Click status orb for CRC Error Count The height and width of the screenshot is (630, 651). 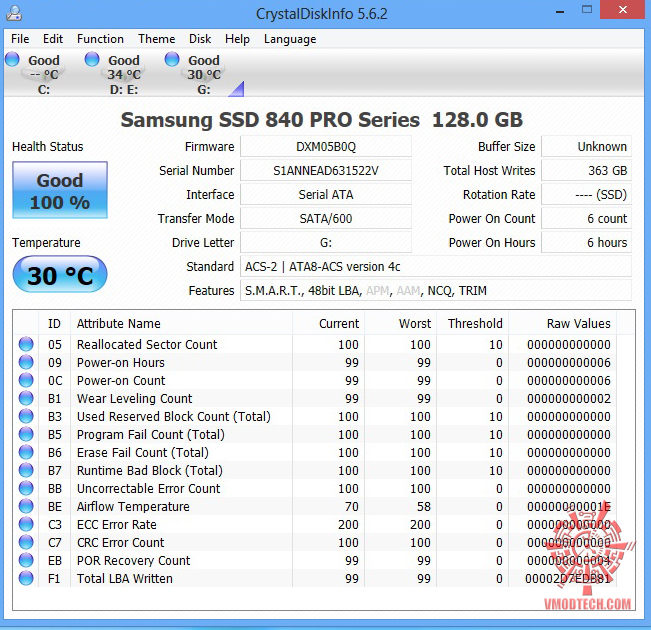pos(26,542)
